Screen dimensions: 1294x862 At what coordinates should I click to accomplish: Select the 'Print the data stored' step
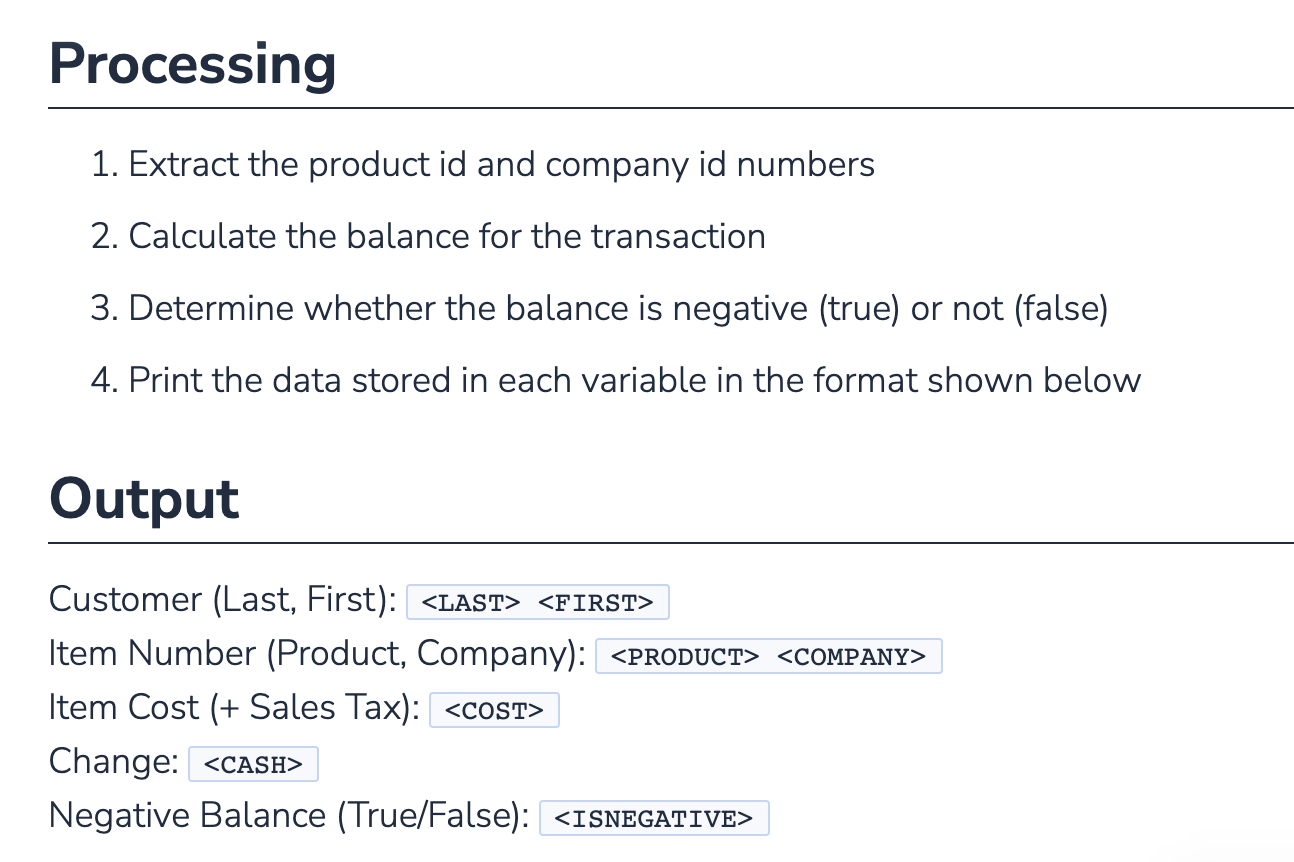pos(616,380)
